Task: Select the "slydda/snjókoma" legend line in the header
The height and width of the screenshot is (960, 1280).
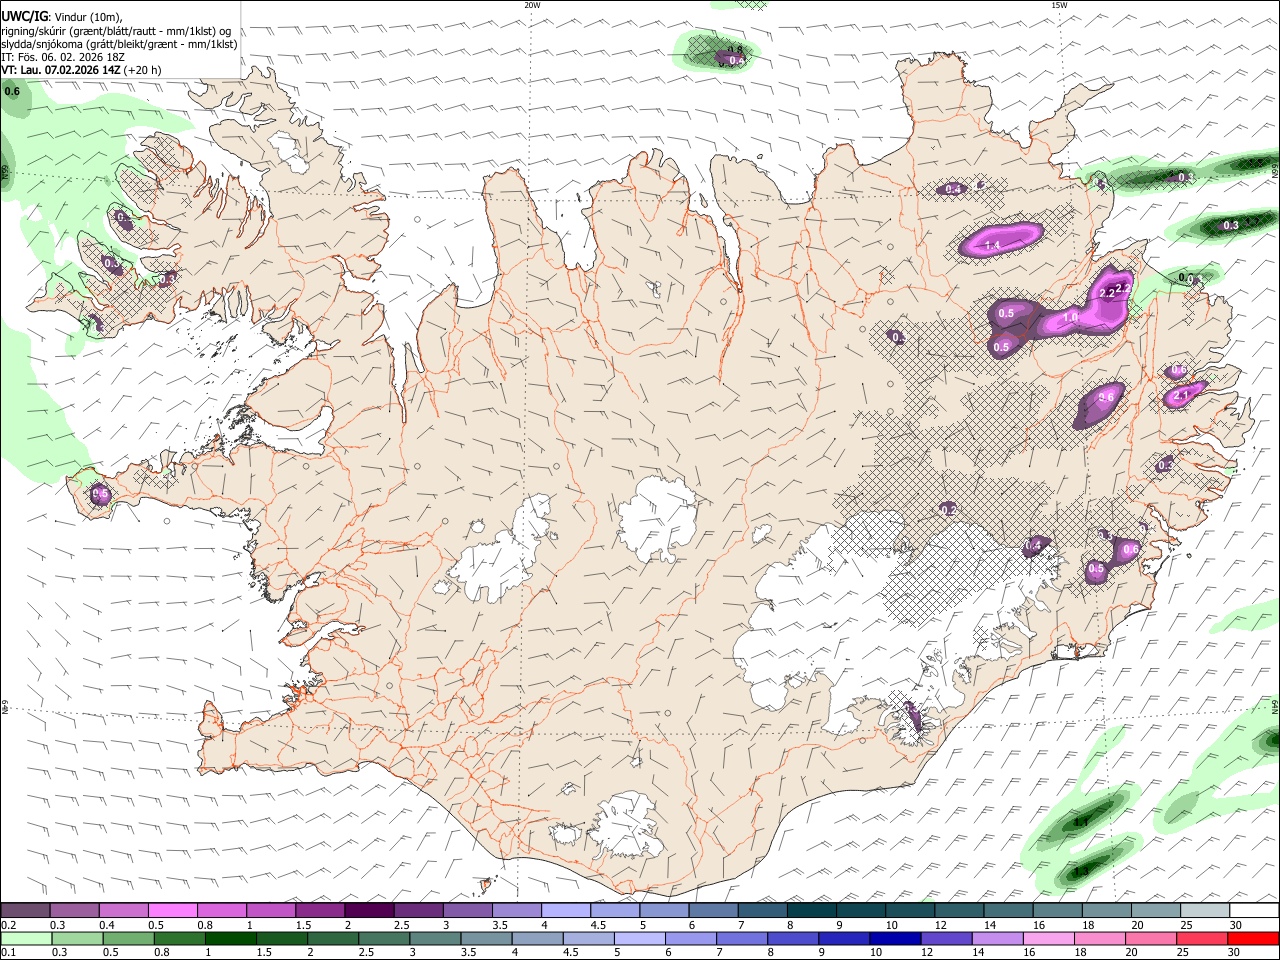Action: pos(120,44)
